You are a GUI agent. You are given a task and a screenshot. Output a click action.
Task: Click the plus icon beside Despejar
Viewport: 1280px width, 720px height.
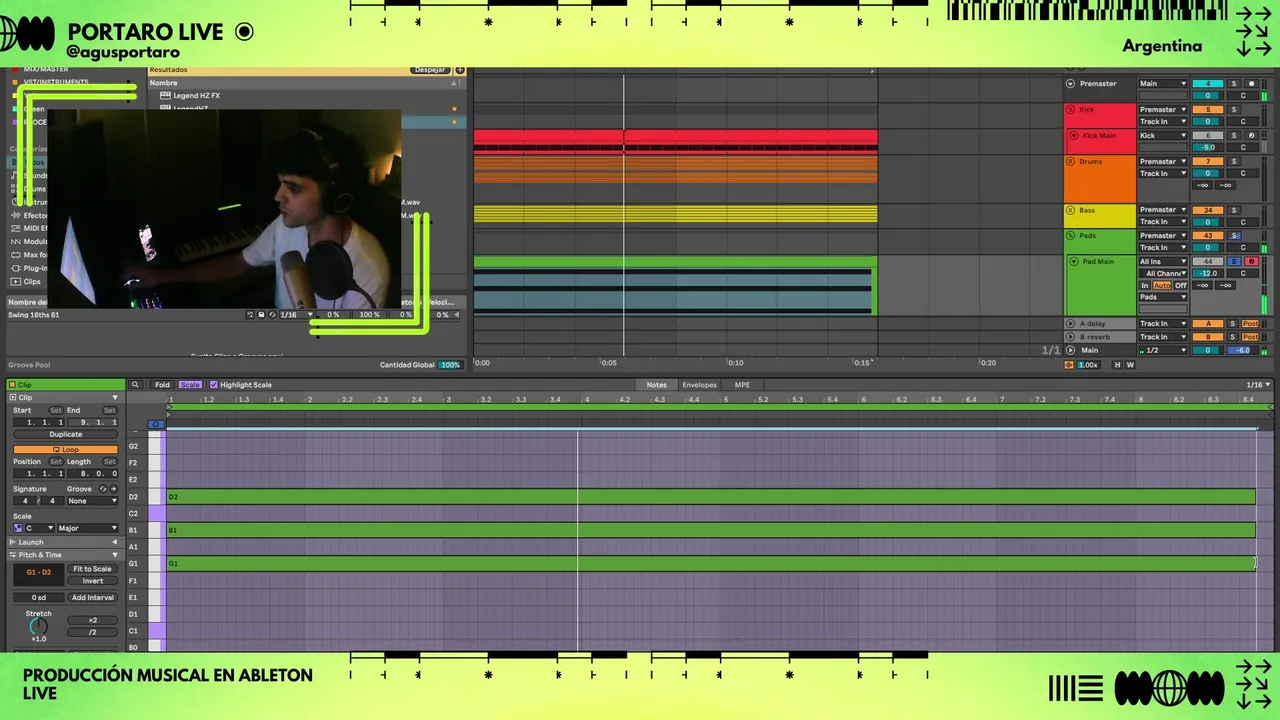[460, 70]
